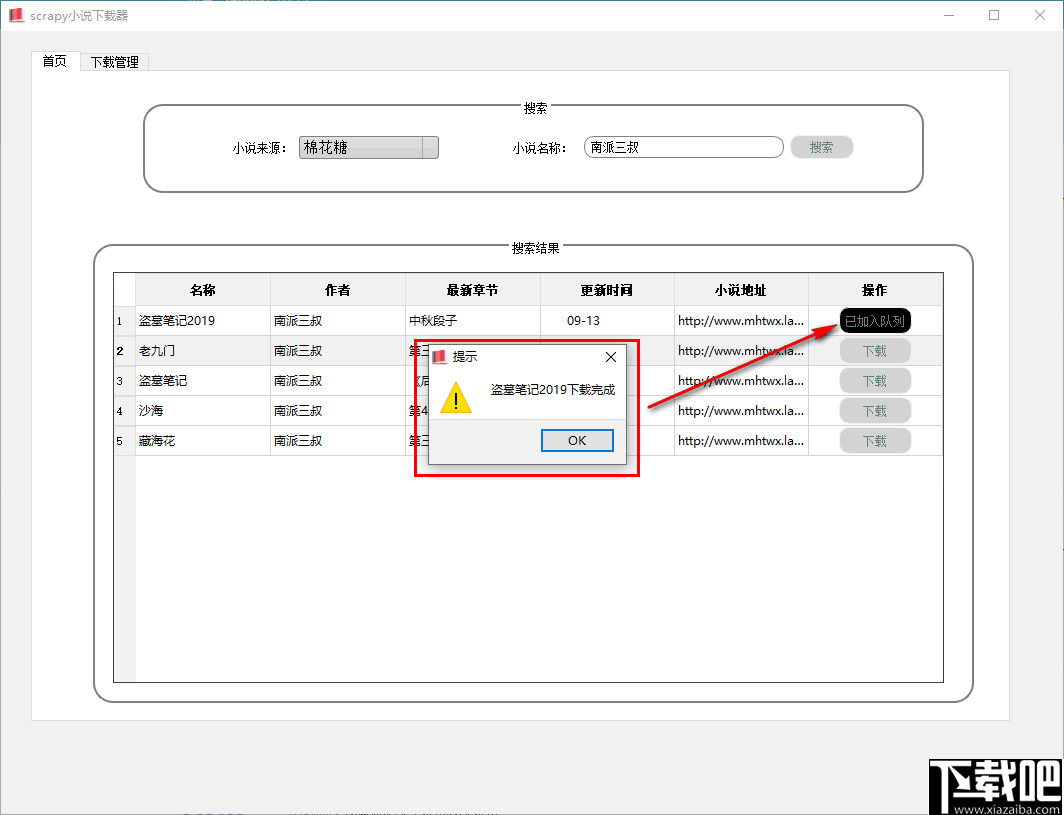Click the 作者 column header
This screenshot has height=815, width=1064.
pyautogui.click(x=337, y=289)
